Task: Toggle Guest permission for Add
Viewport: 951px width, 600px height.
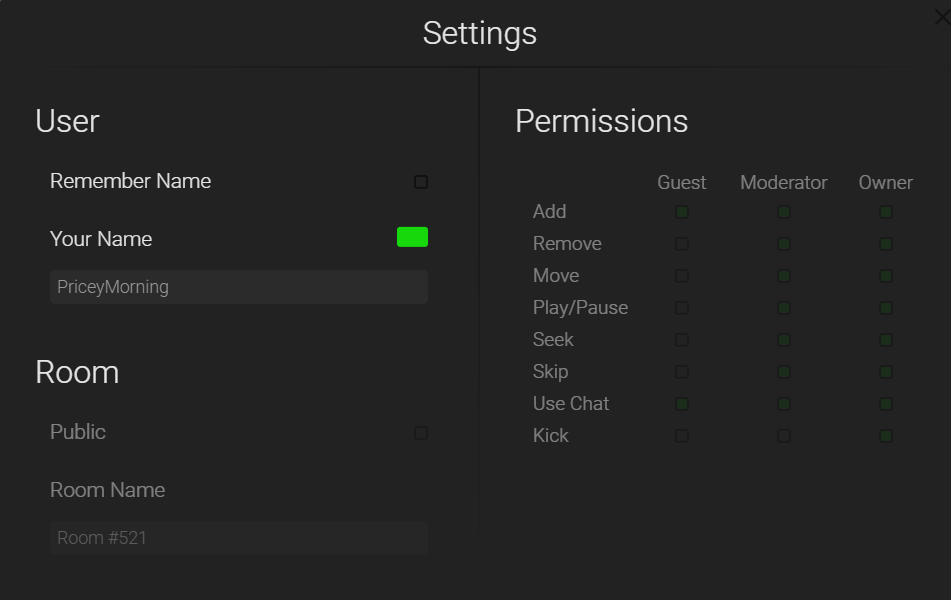Action: [682, 212]
